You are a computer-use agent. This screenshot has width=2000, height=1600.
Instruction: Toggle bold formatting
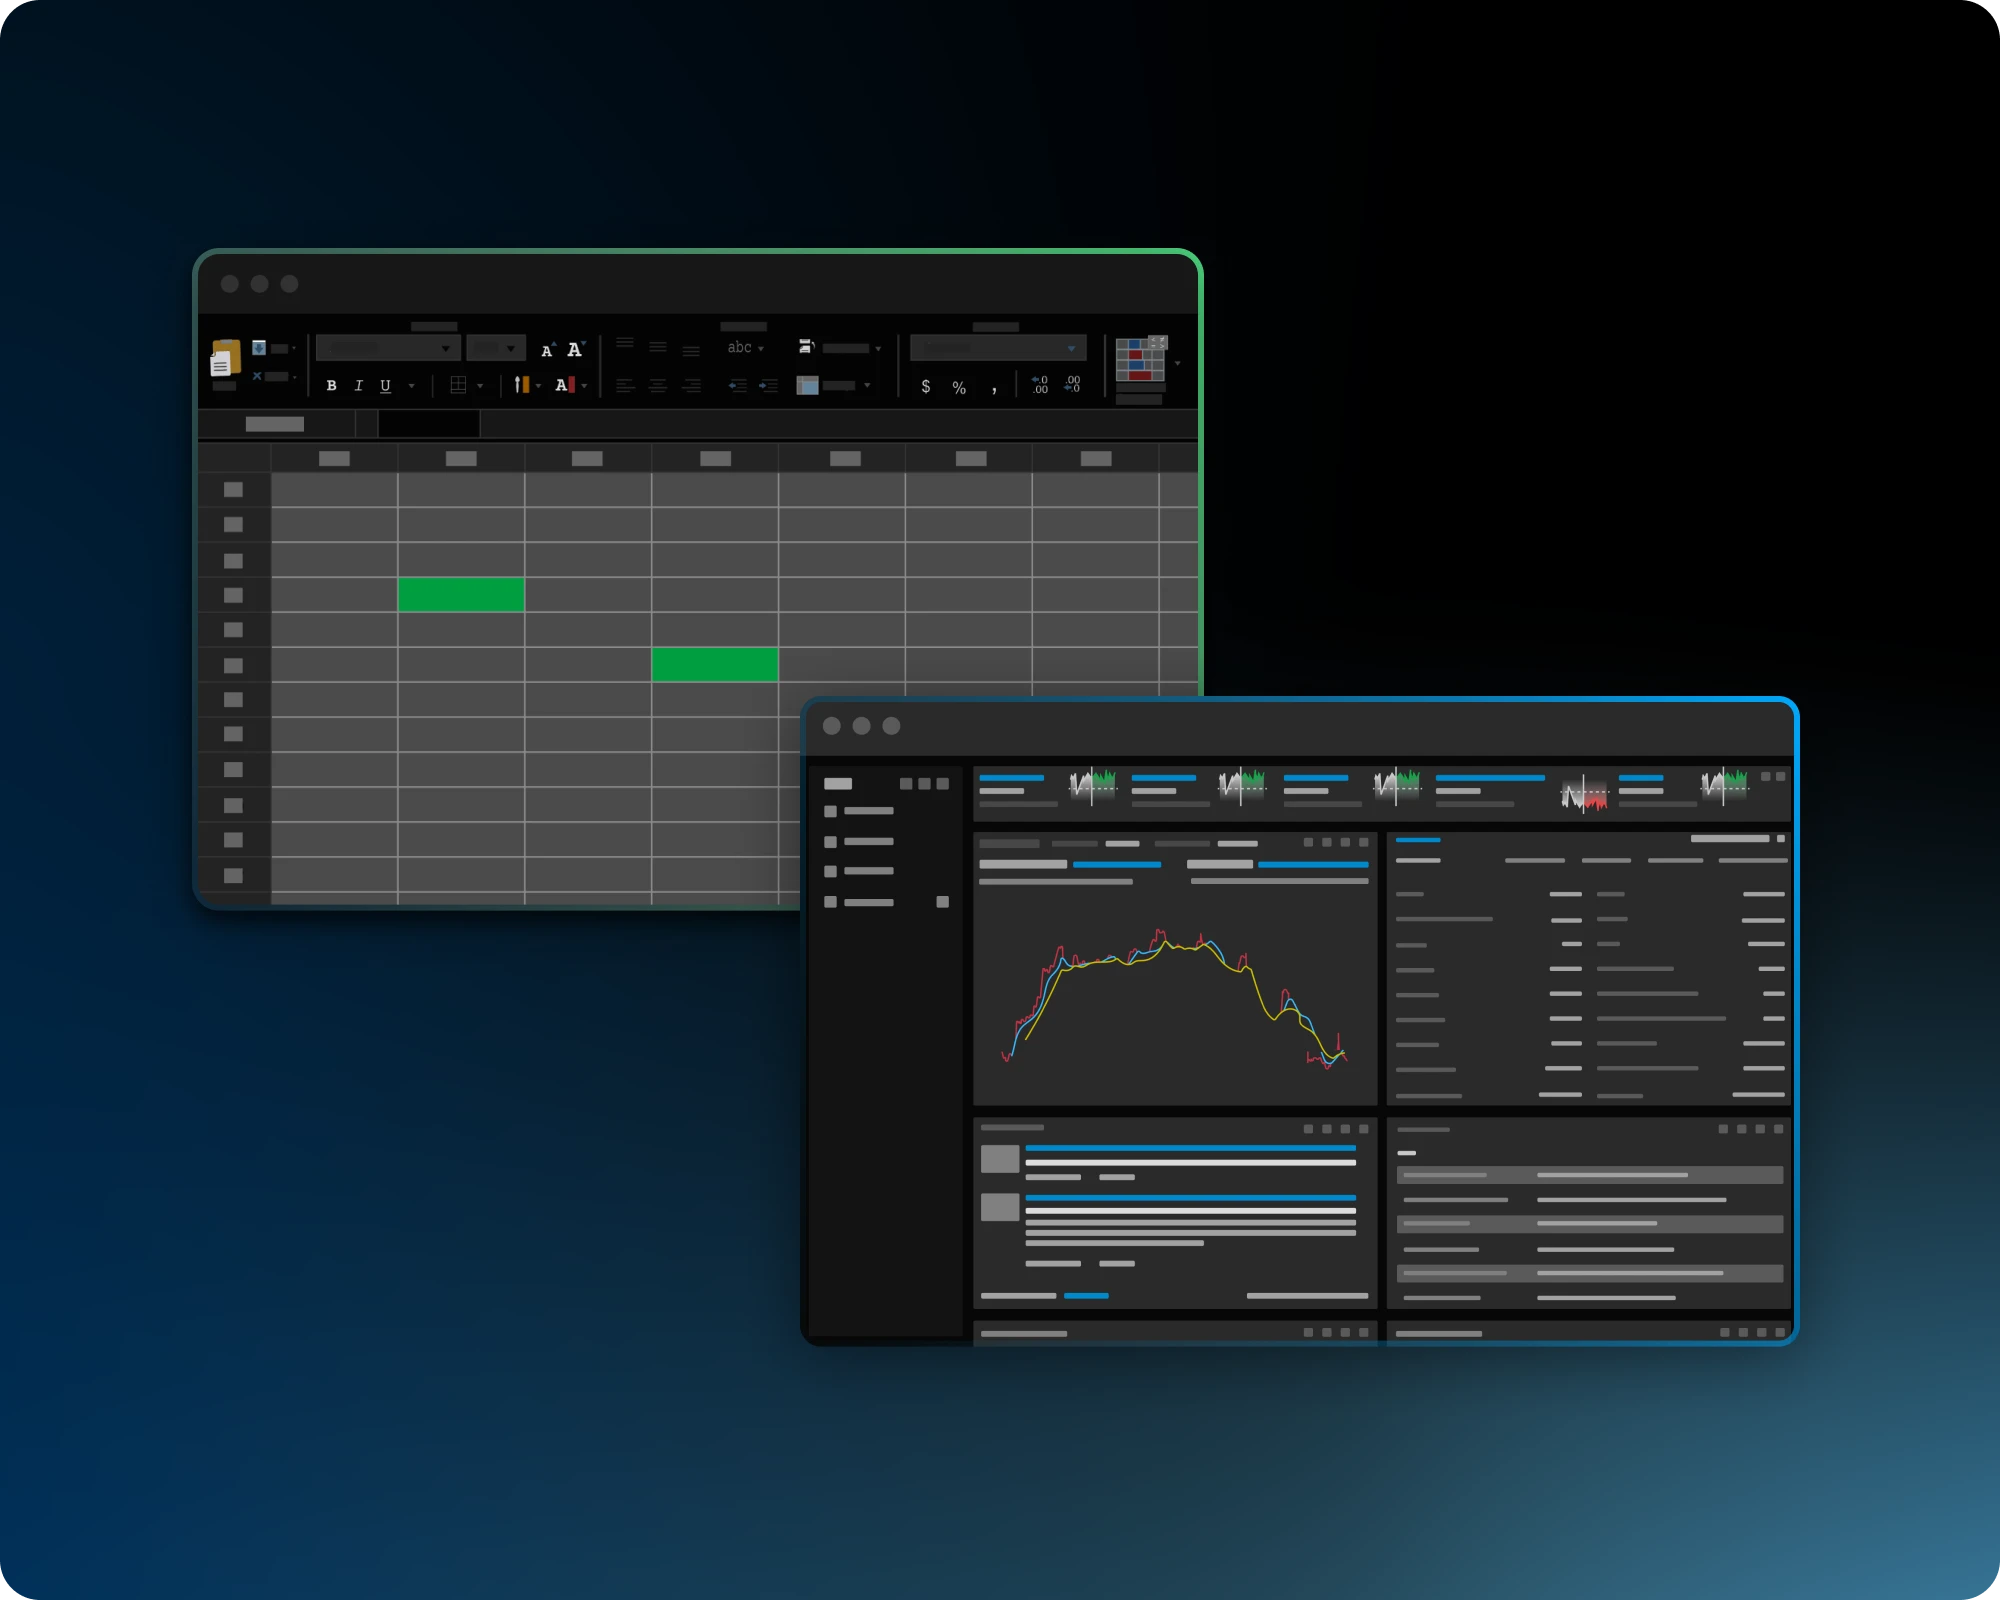coord(331,385)
